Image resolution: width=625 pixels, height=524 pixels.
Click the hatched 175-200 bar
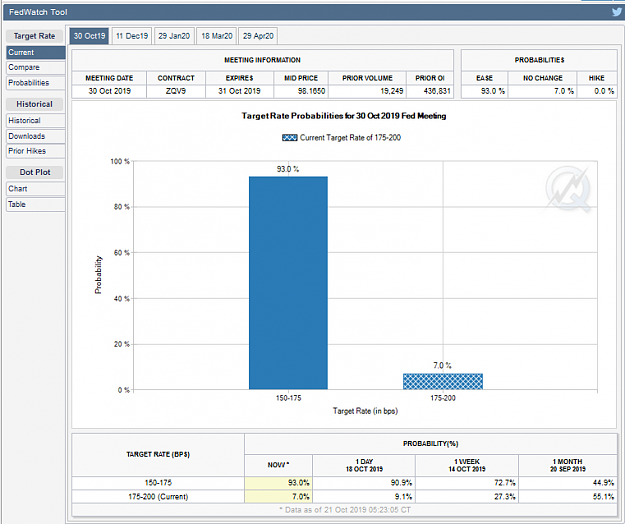[443, 381]
